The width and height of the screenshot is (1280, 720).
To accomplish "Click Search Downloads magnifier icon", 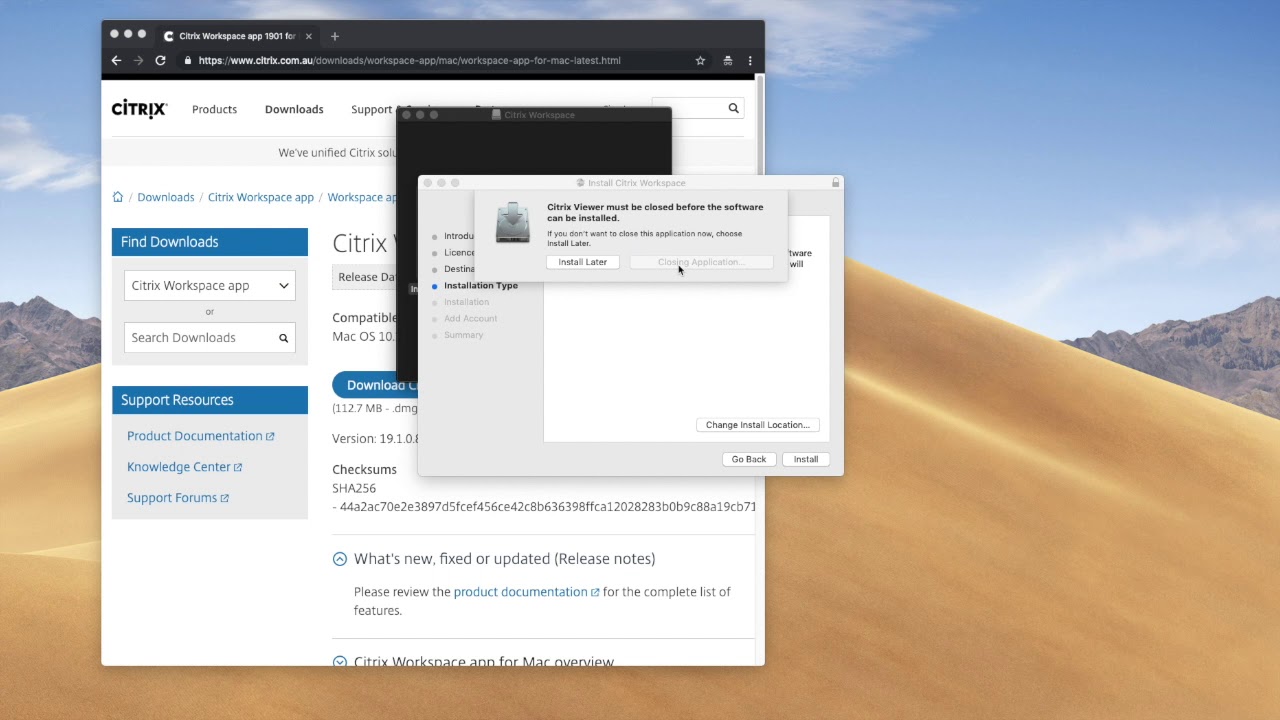I will [x=284, y=338].
